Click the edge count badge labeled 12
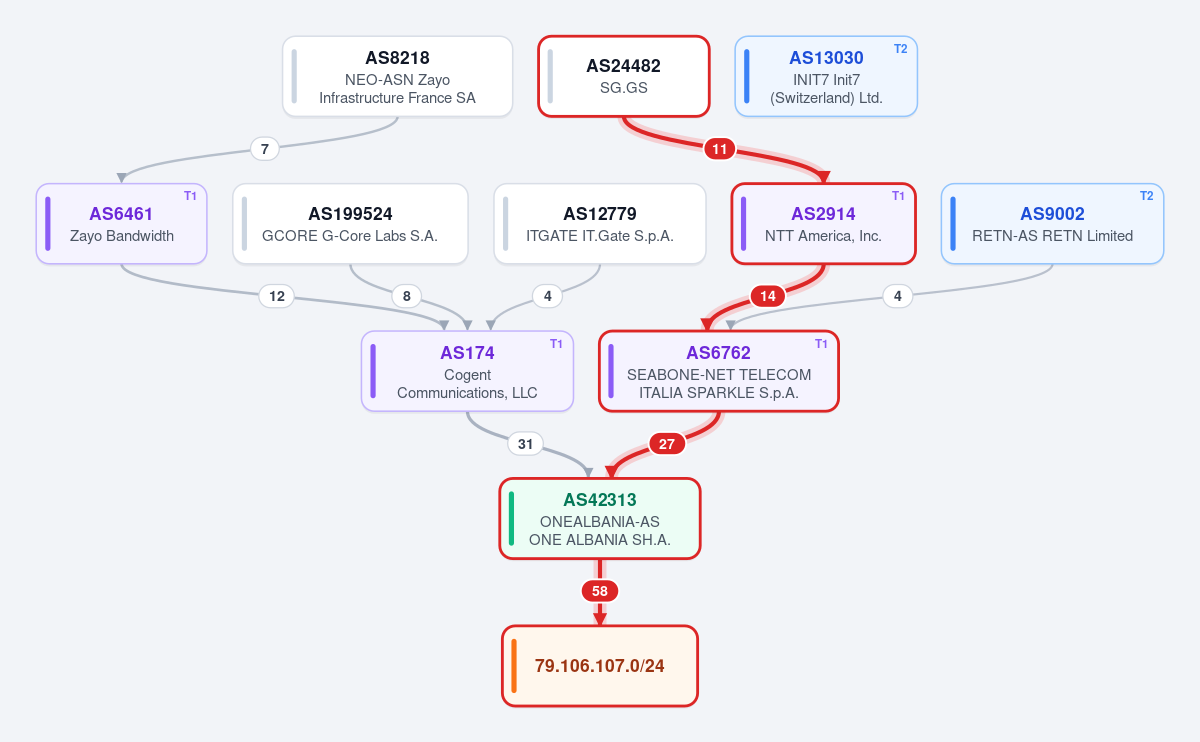The width and height of the screenshot is (1200, 742). pos(277,296)
